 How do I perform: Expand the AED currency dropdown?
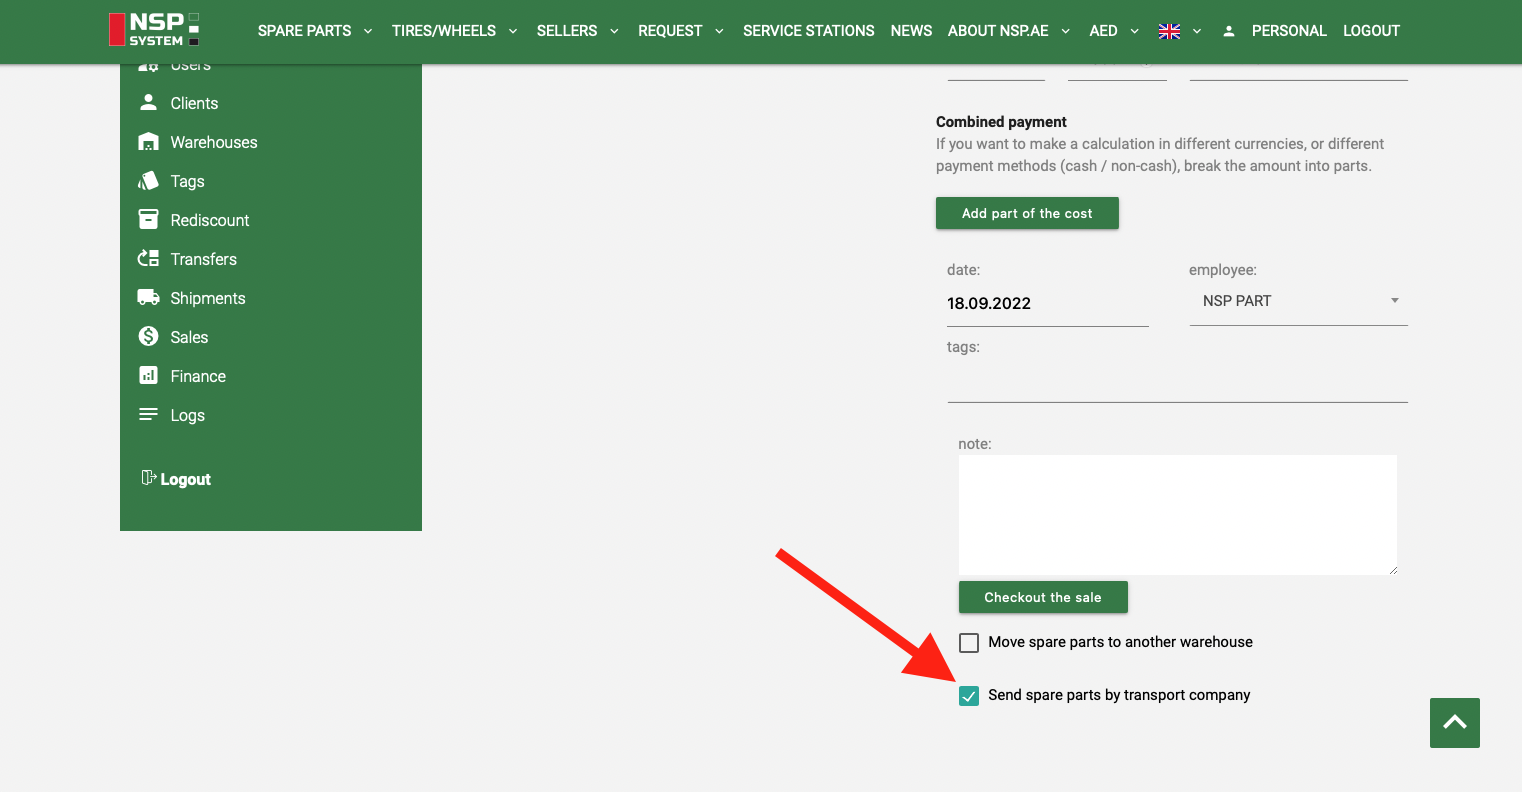point(1113,31)
